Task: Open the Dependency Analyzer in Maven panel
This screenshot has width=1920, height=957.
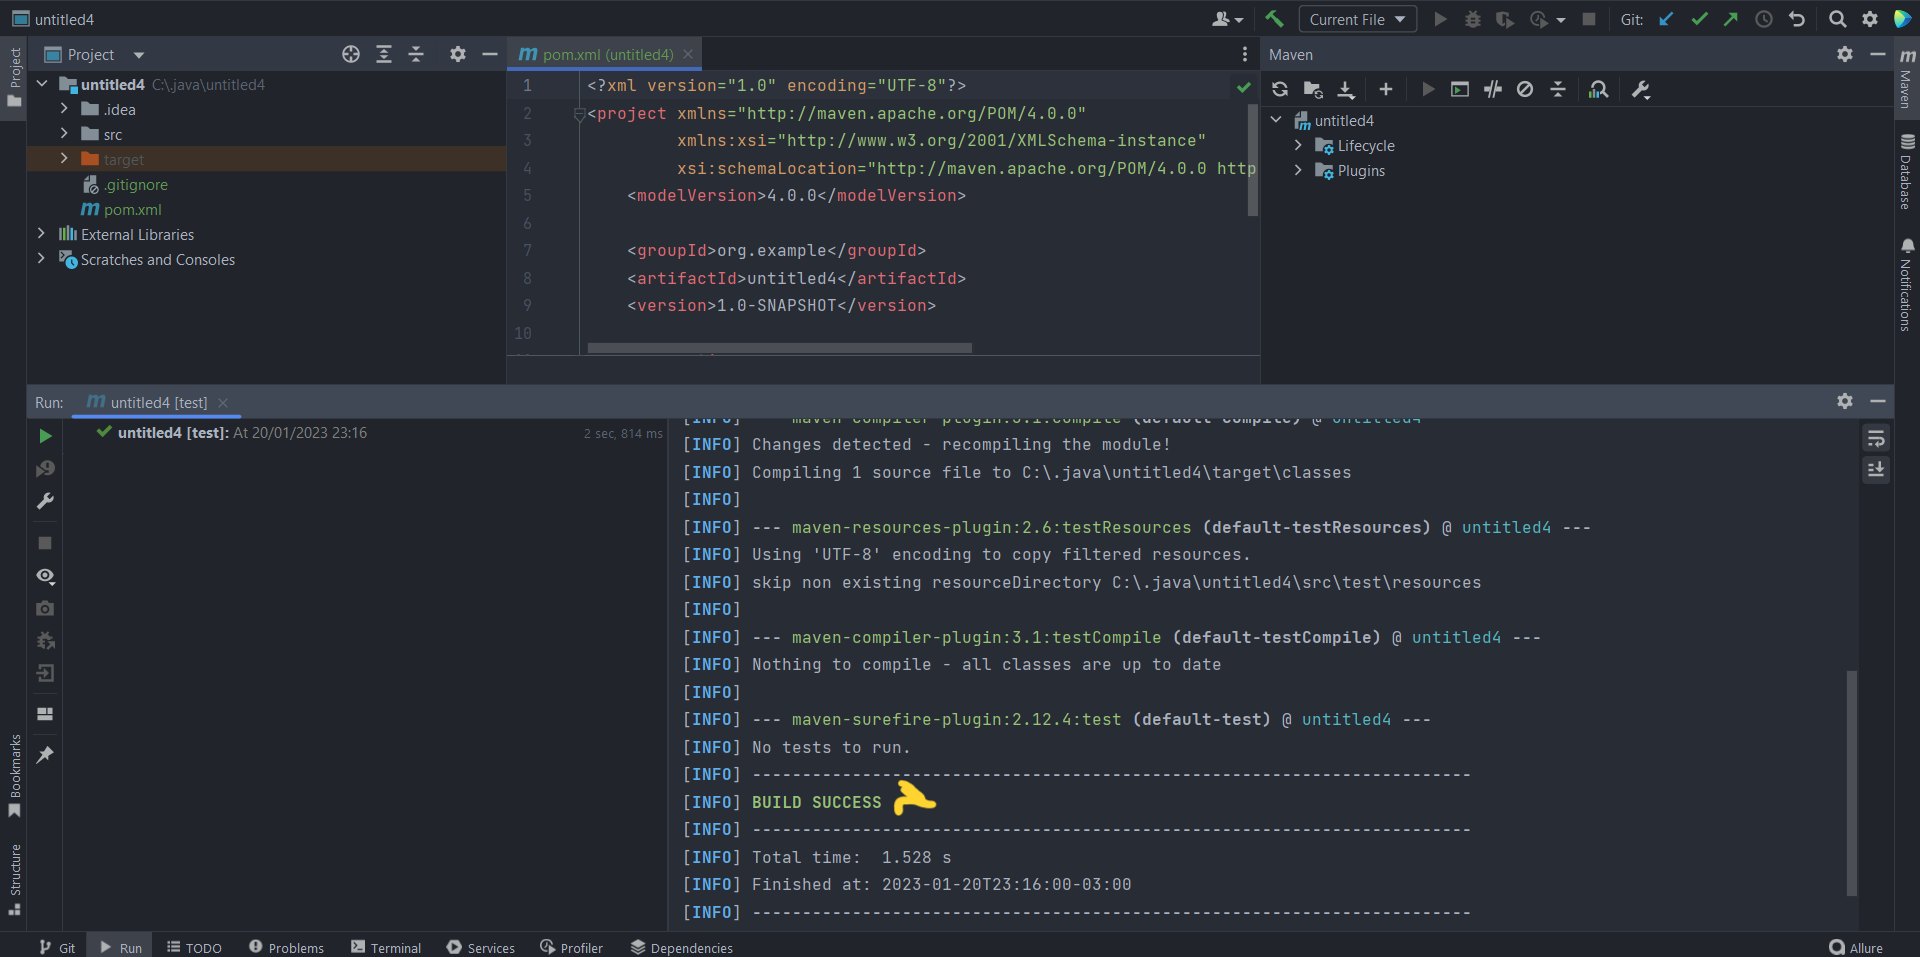Action: point(1598,89)
